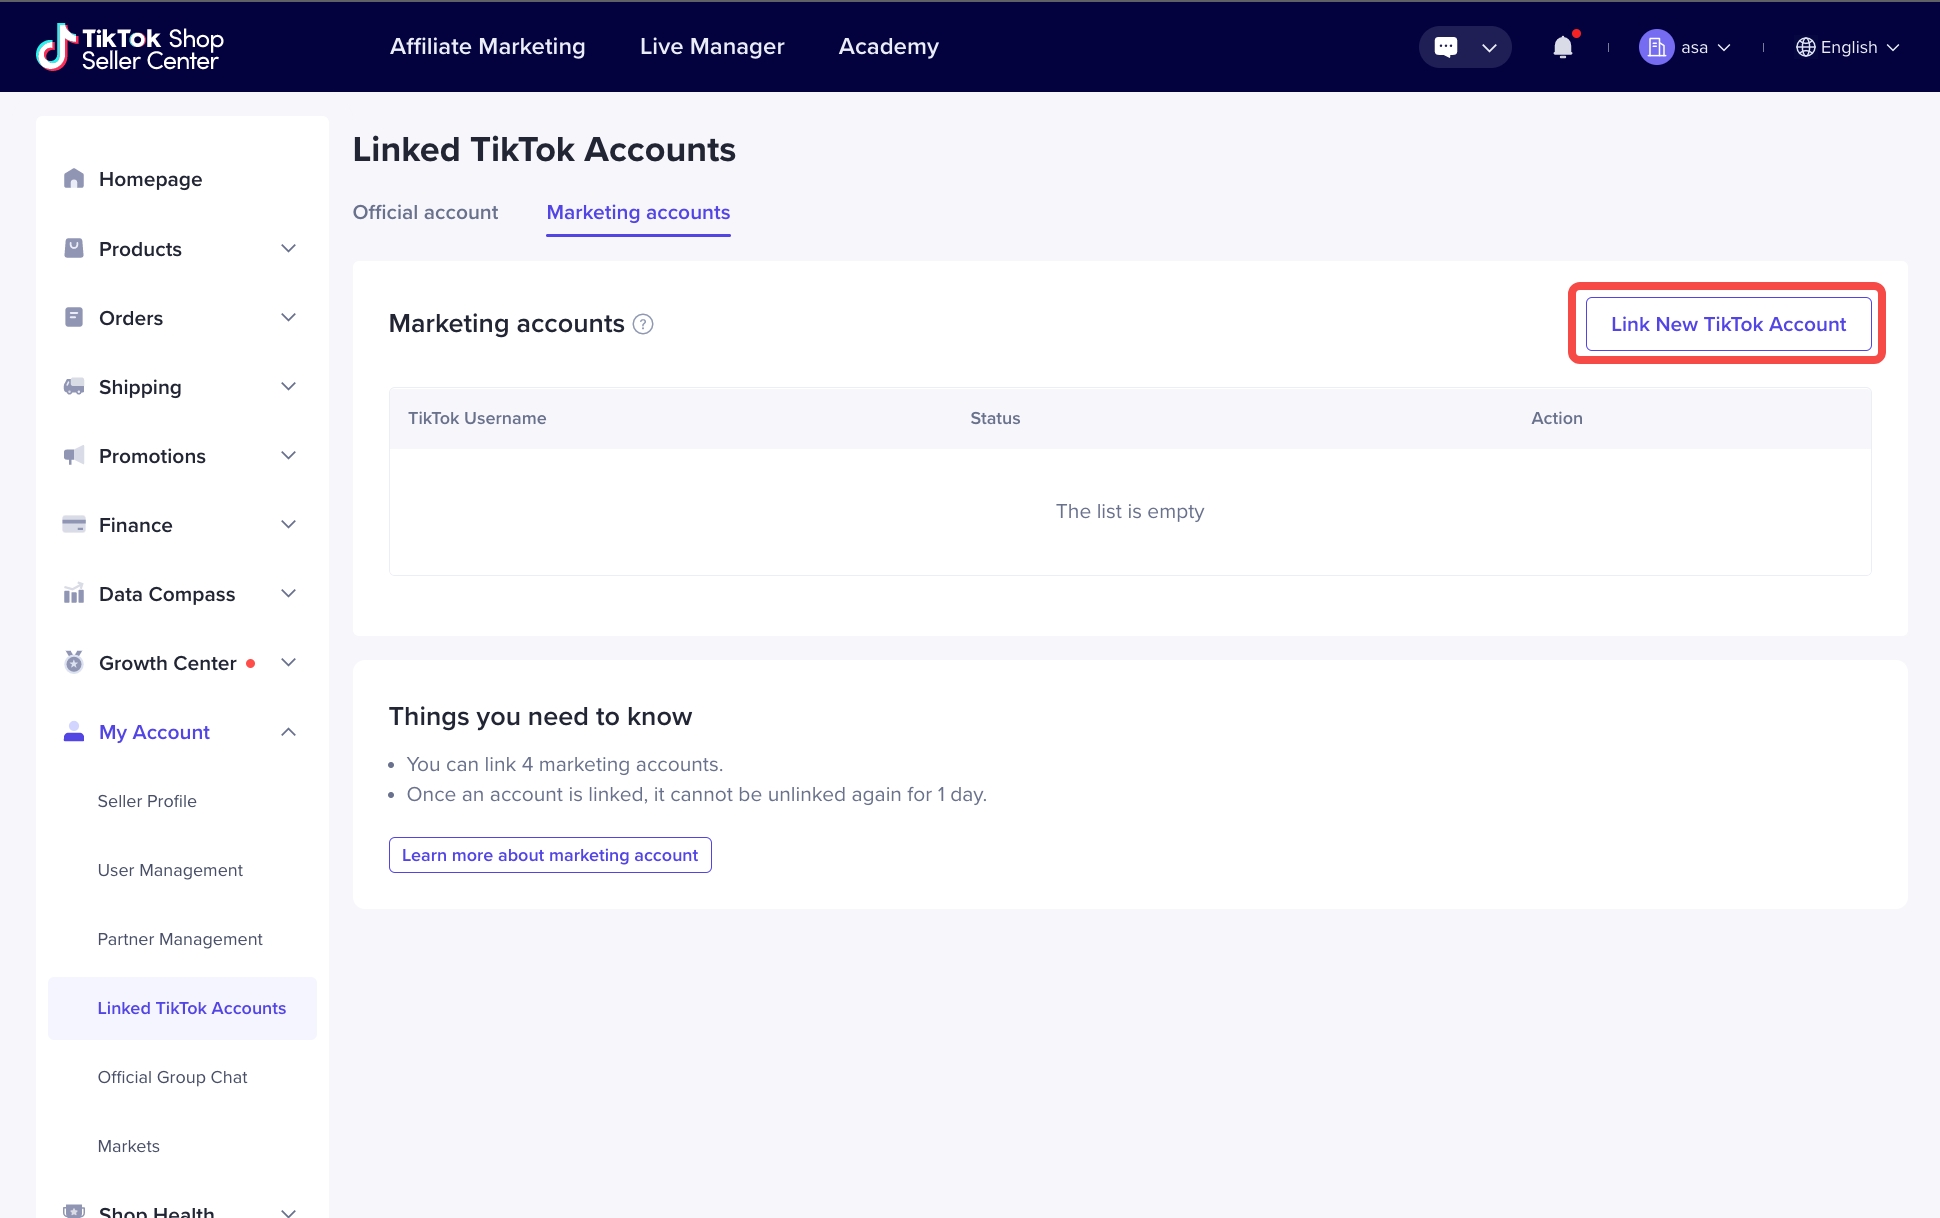Click the TikTok Username column header
This screenshot has width=1940, height=1218.
point(477,418)
